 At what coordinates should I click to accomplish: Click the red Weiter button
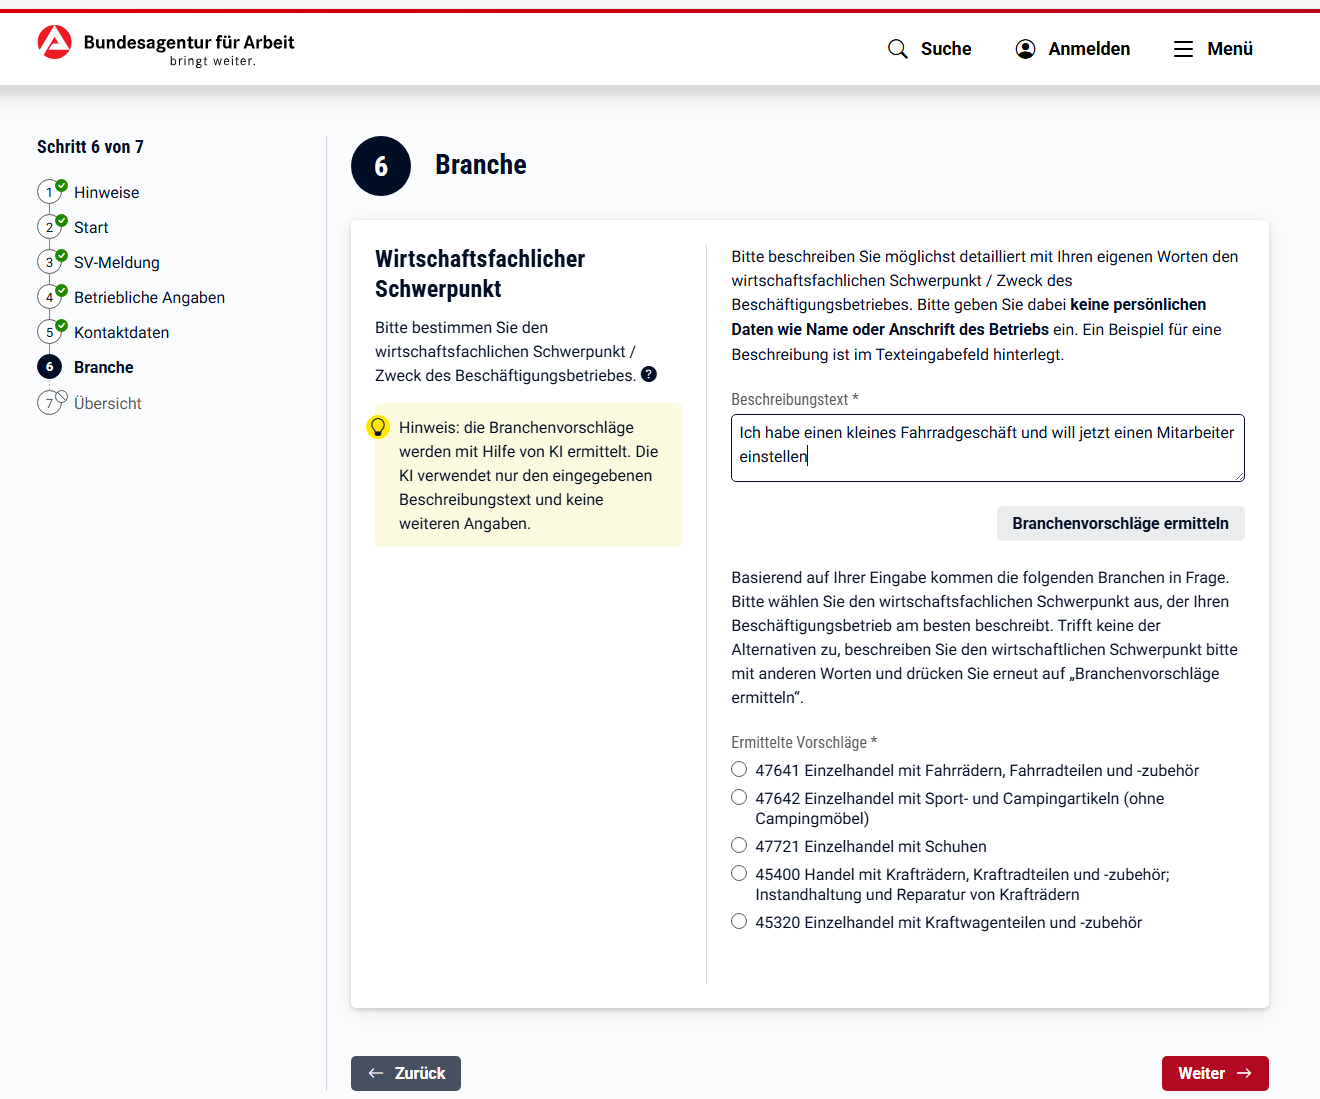1215,1073
